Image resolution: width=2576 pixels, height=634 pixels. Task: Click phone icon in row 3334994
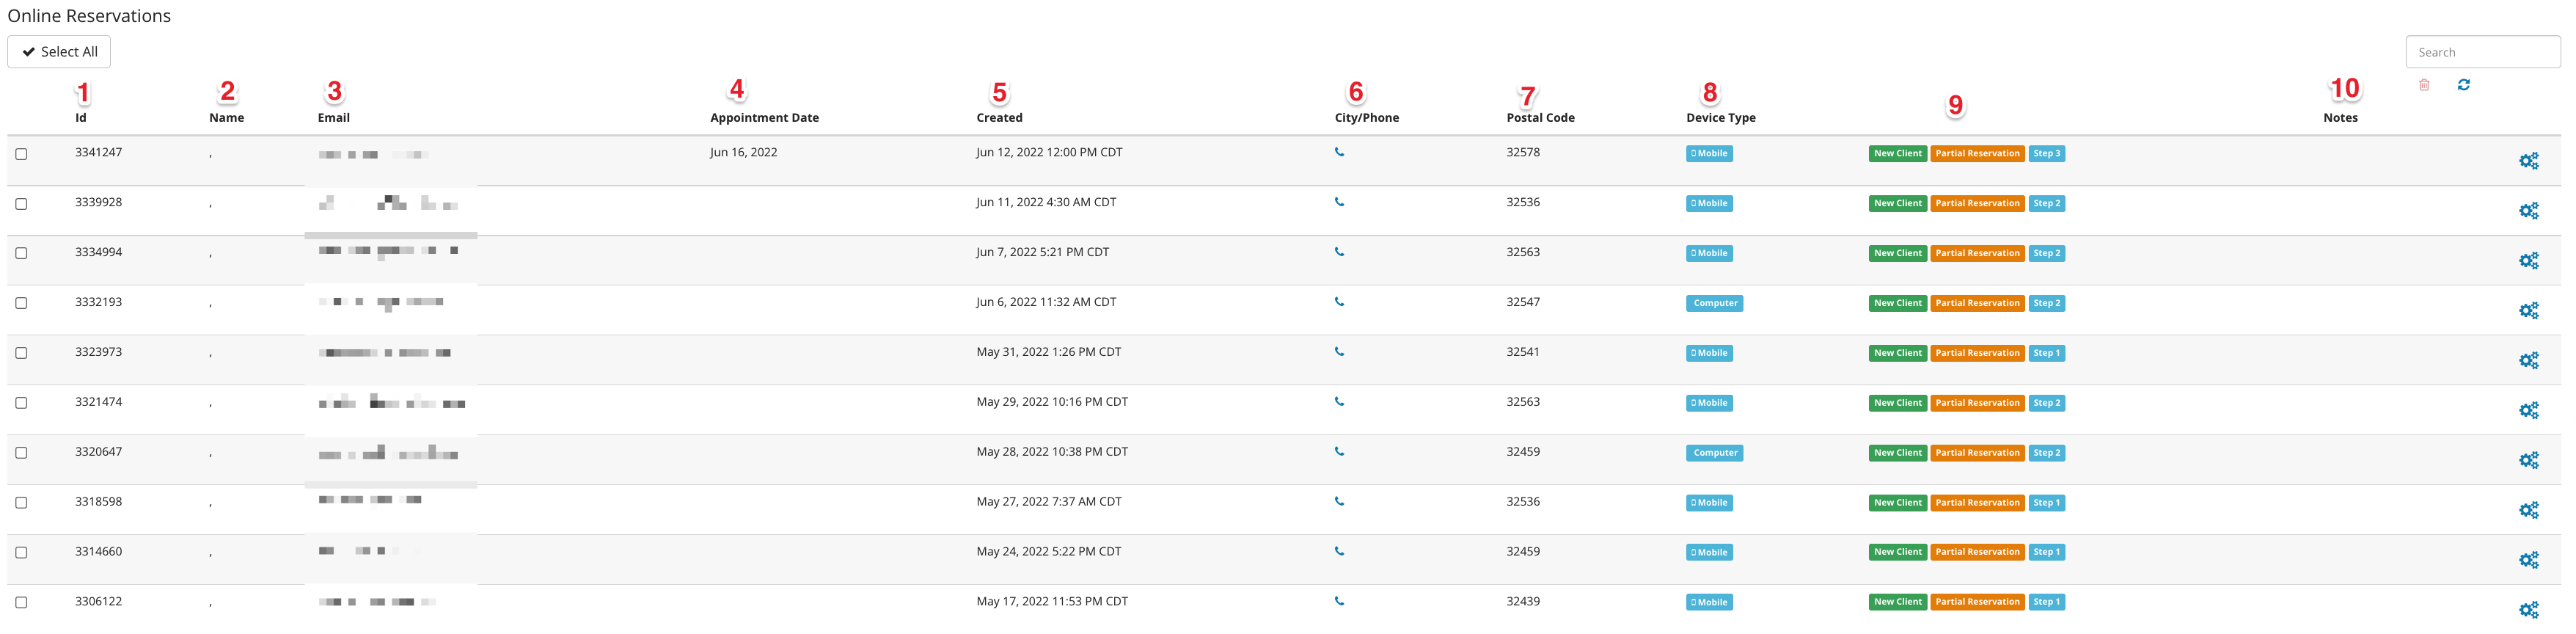tap(1339, 252)
